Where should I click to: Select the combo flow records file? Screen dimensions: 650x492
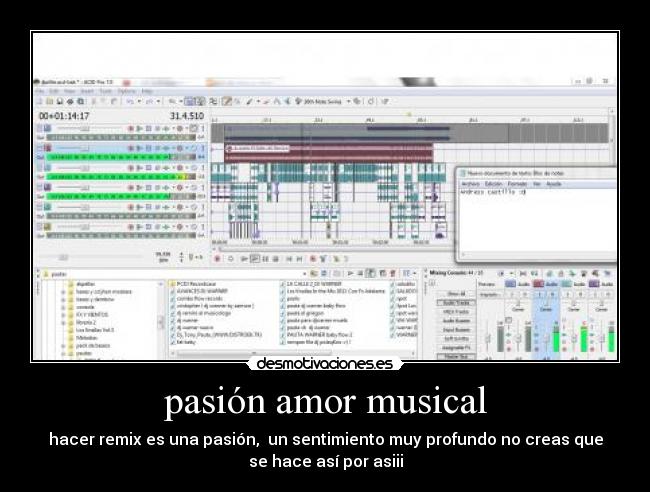click(x=199, y=298)
